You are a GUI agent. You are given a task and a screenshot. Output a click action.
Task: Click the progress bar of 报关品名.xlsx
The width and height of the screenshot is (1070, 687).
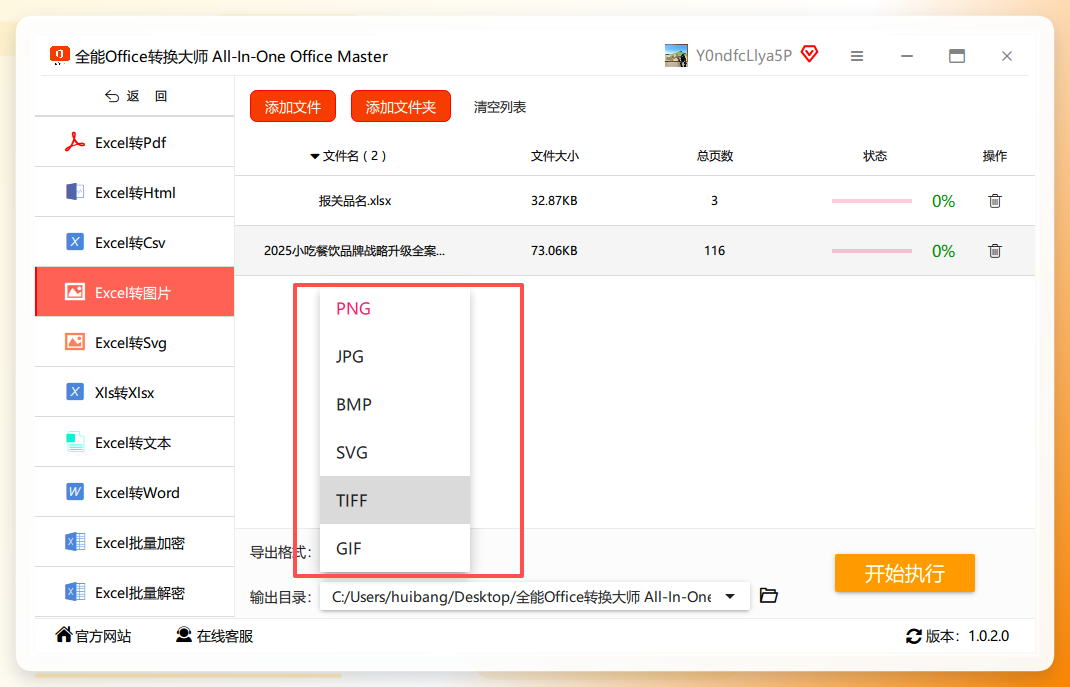coord(871,201)
